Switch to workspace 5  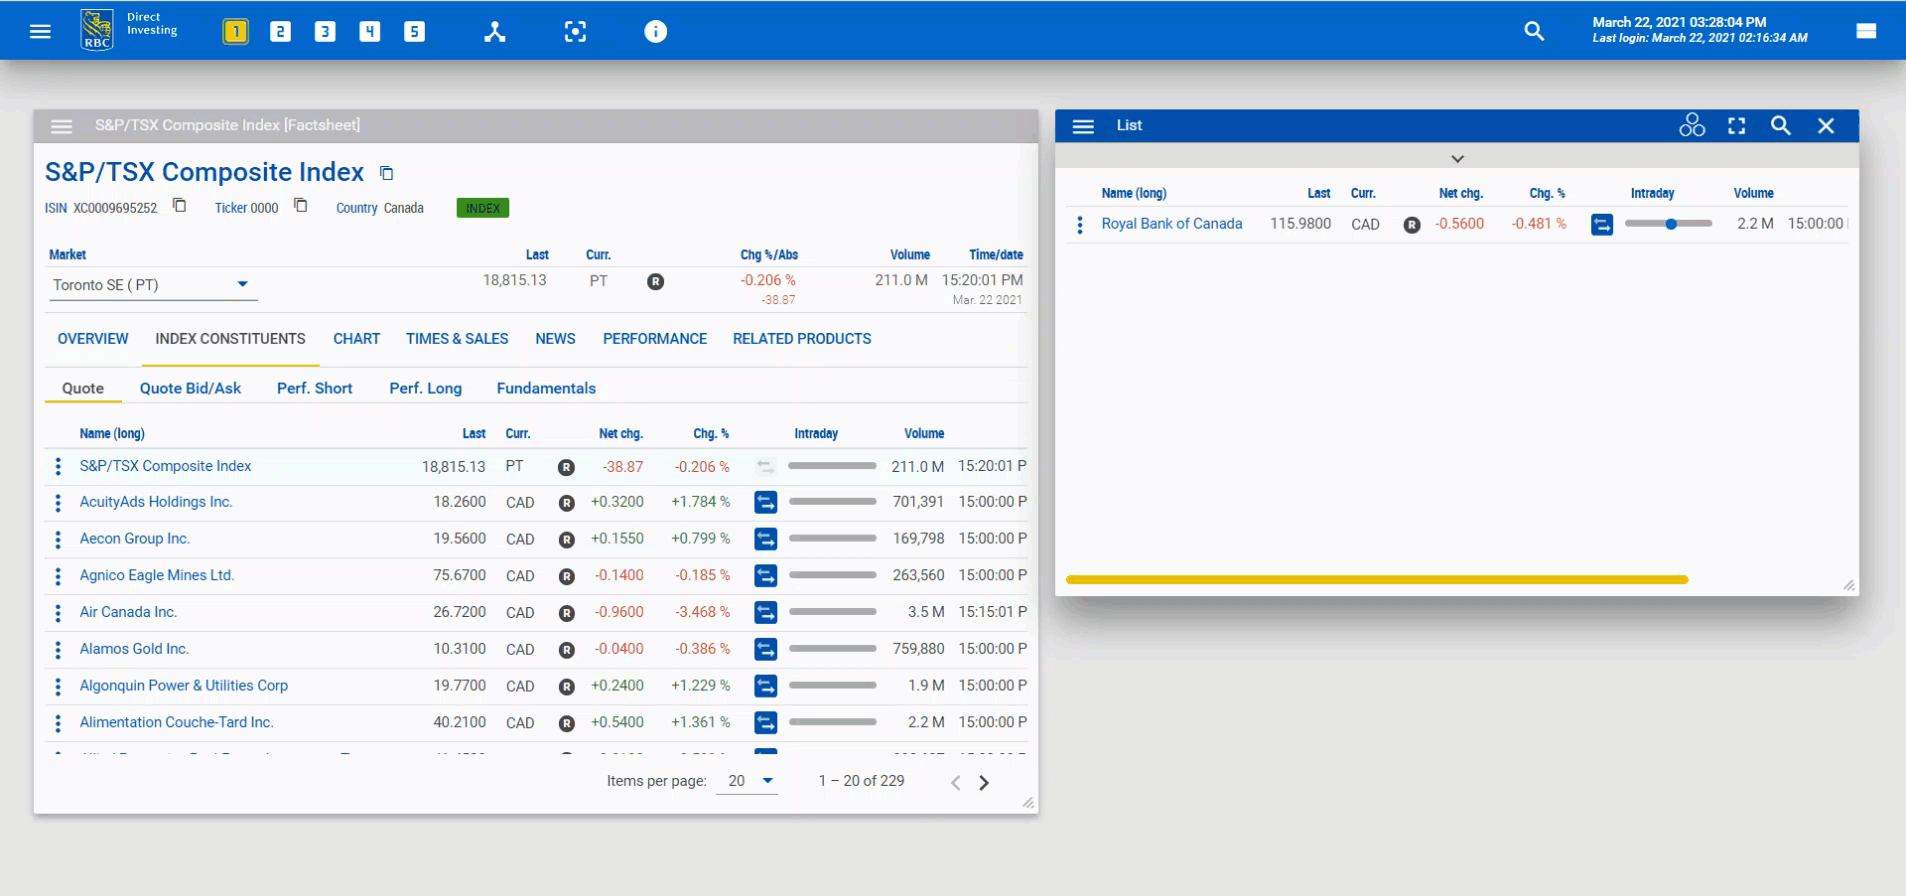414,32
